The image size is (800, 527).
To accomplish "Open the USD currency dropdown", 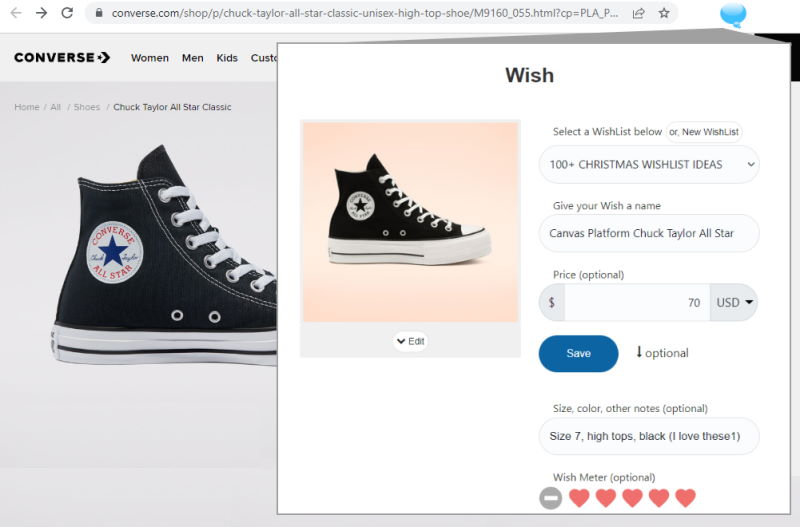I will coord(733,302).
